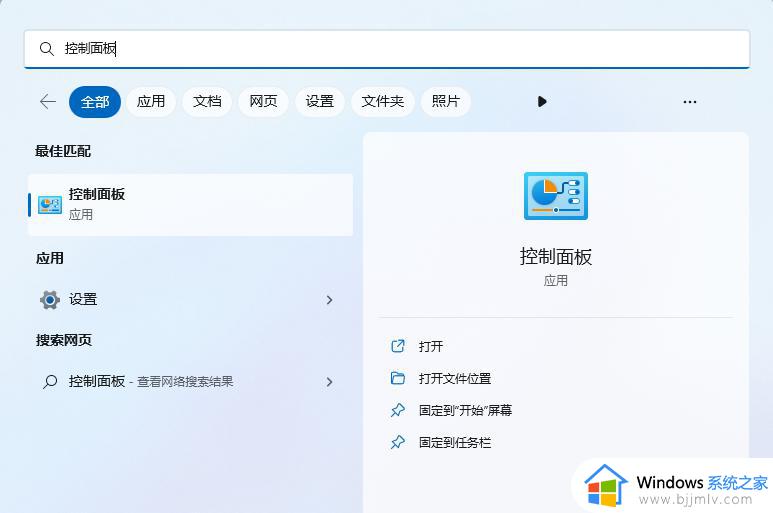Expand the 设置 result chevron
Image resolution: width=773 pixels, height=513 pixels.
329,300
